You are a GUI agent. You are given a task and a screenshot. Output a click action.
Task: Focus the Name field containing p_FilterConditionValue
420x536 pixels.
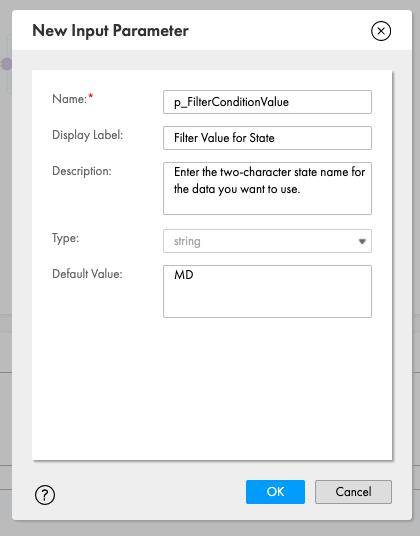point(267,102)
